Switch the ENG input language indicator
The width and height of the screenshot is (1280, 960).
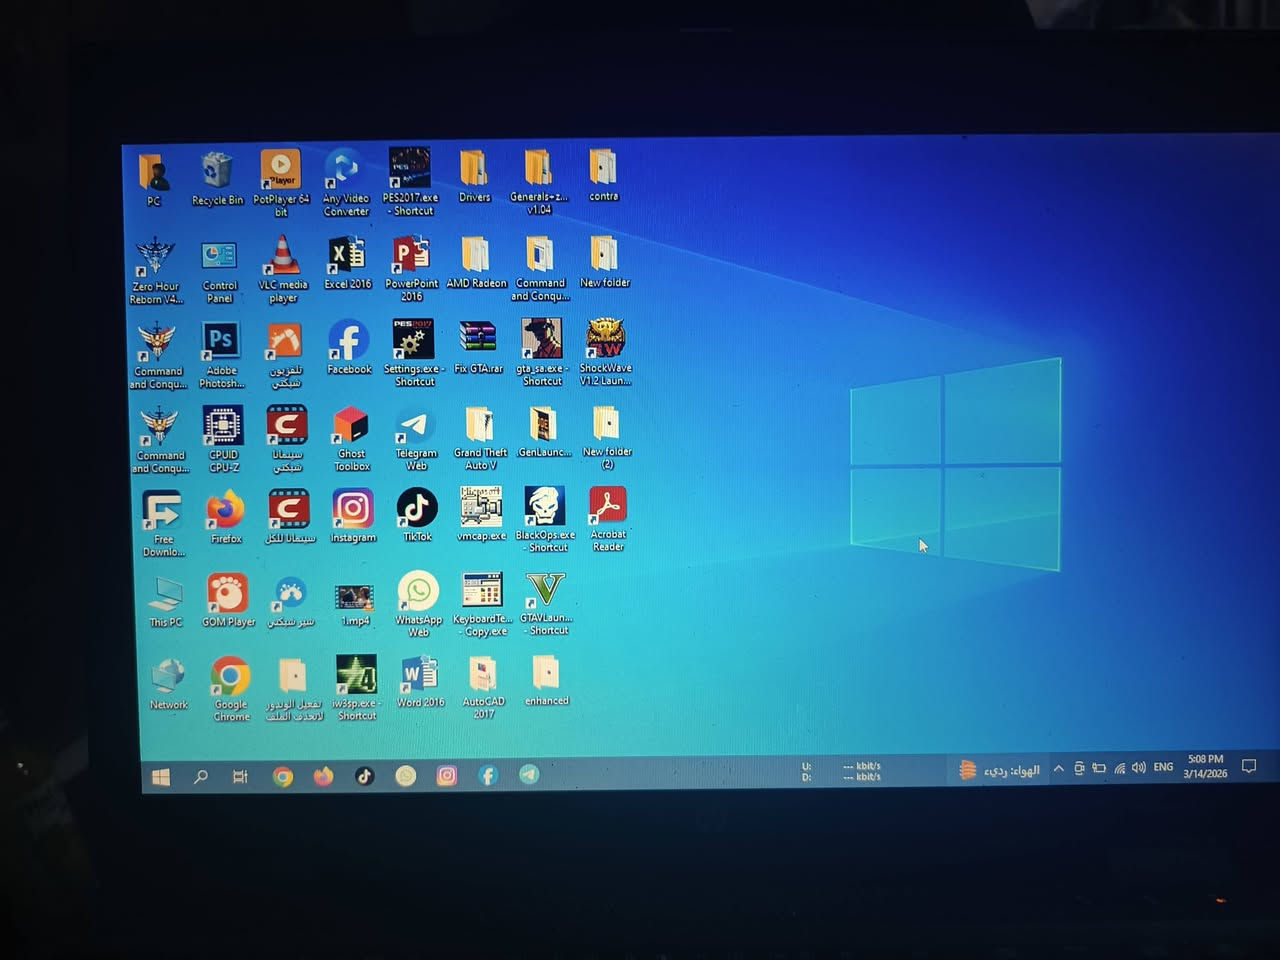pos(1163,767)
